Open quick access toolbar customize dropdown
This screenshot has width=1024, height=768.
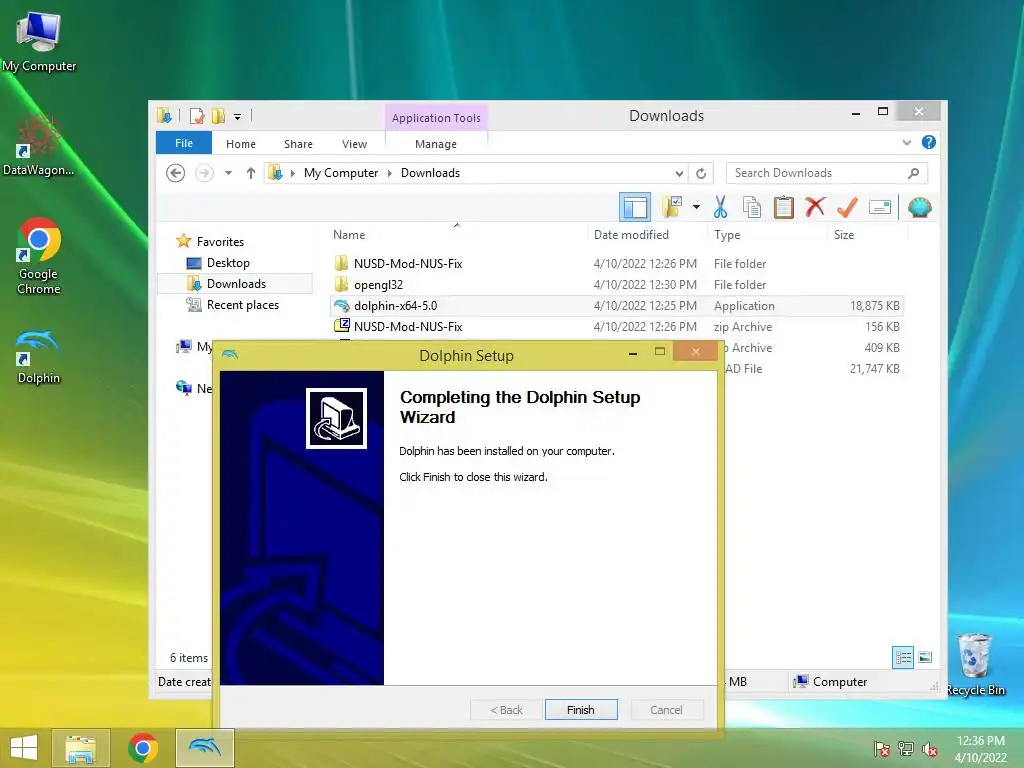(x=237, y=116)
